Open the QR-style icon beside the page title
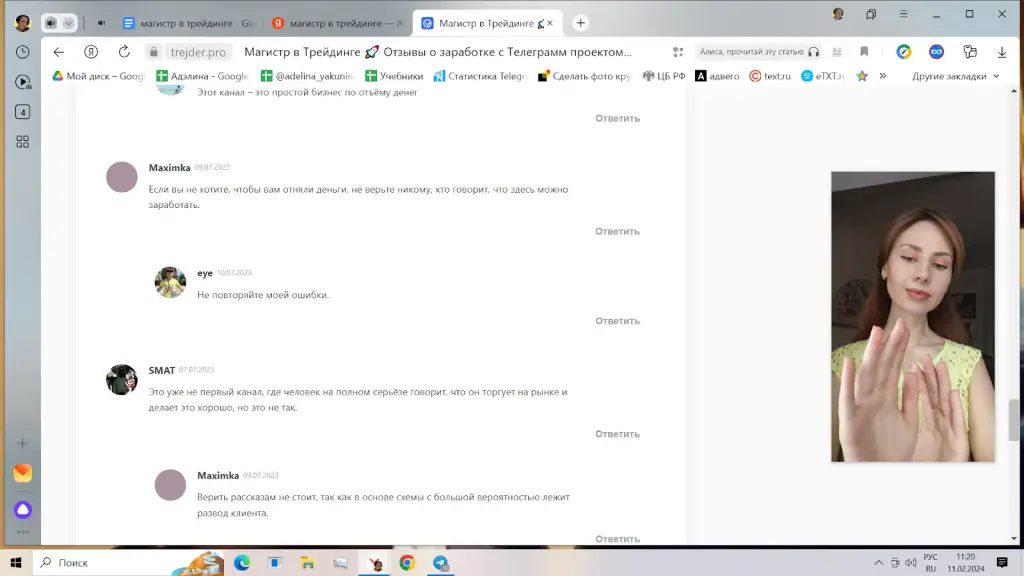The height and width of the screenshot is (576, 1024). 678,52
